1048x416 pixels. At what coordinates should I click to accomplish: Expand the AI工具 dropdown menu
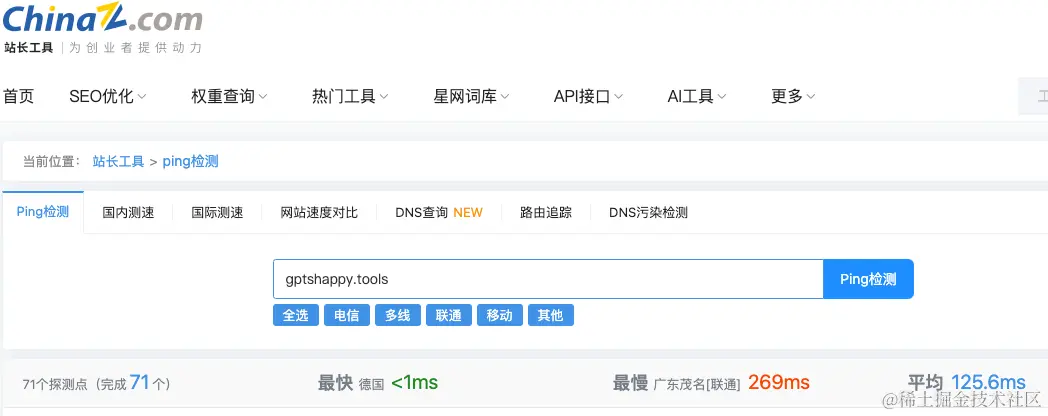697,96
